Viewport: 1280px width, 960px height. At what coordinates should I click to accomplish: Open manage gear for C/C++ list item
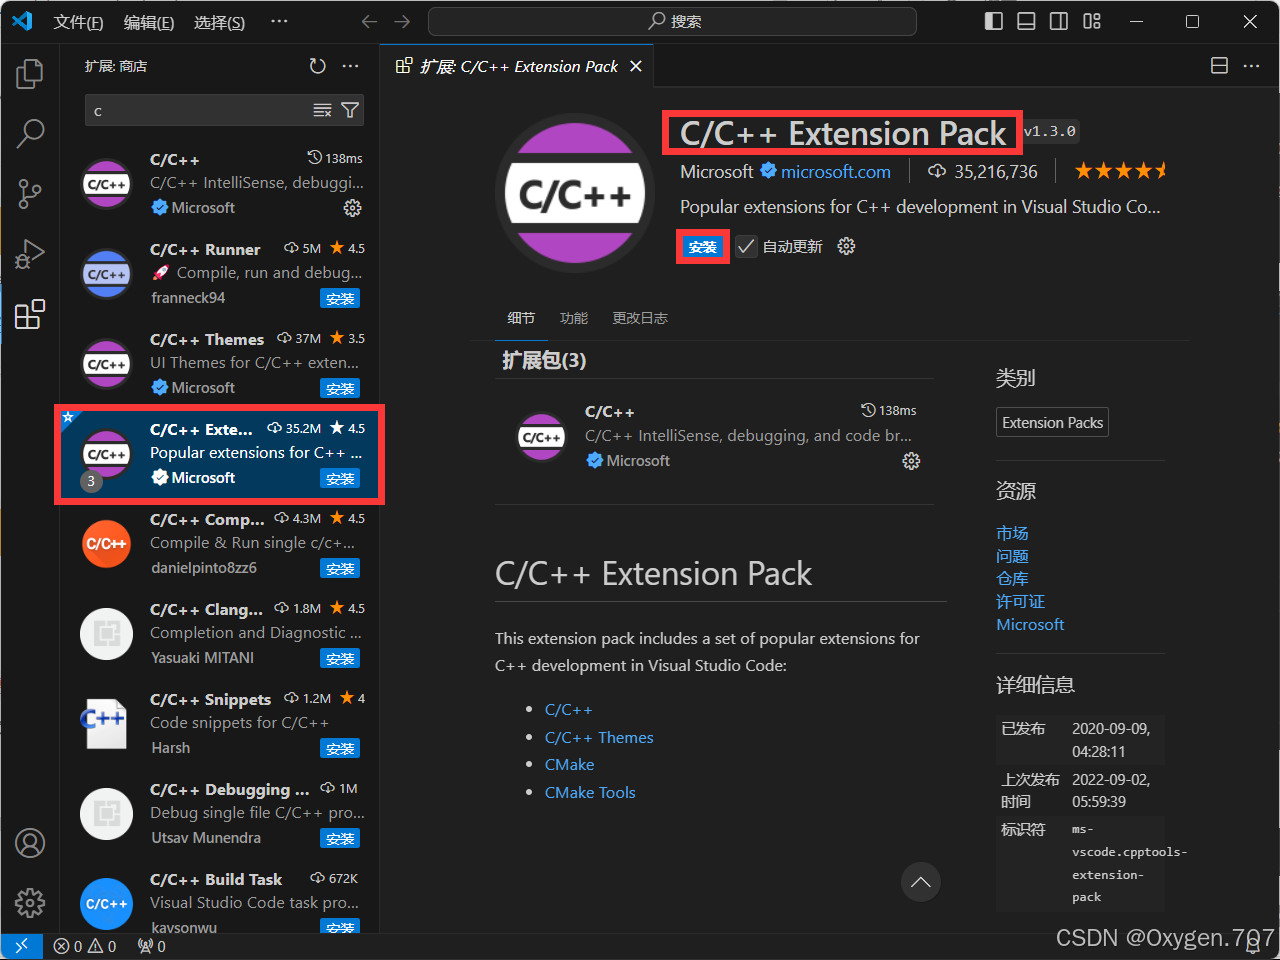(x=352, y=208)
